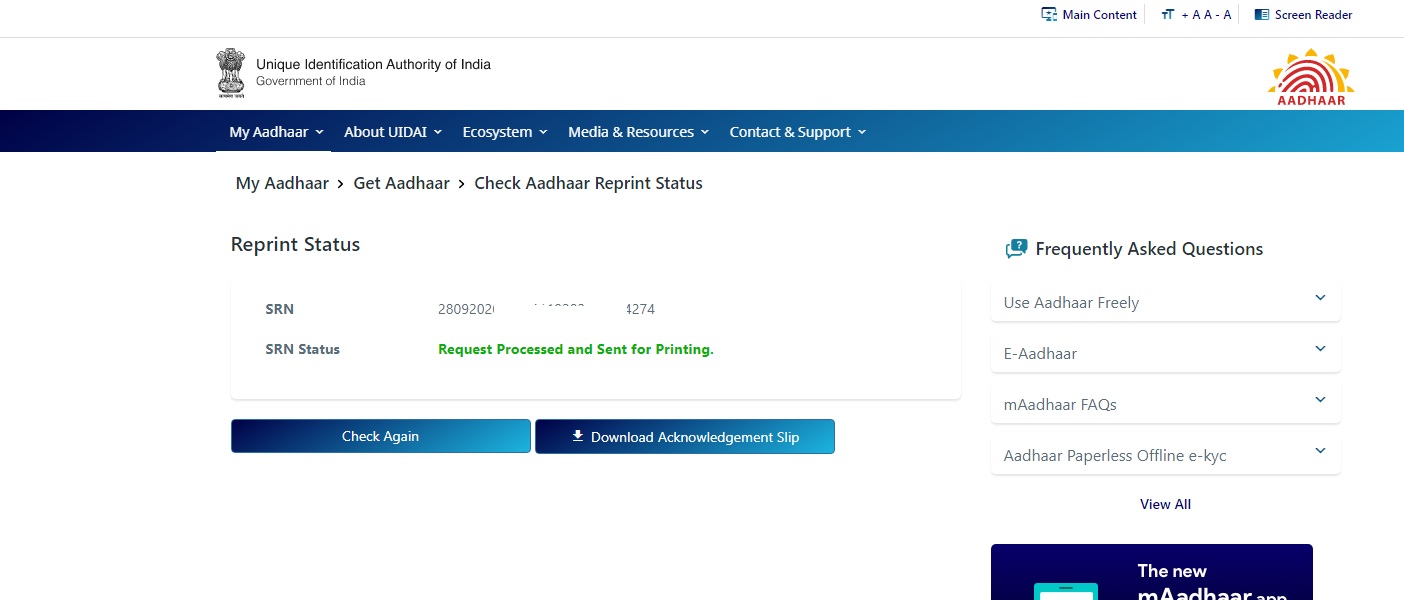Click the Main Content skip icon
Image resolution: width=1404 pixels, height=600 pixels.
[1049, 15]
